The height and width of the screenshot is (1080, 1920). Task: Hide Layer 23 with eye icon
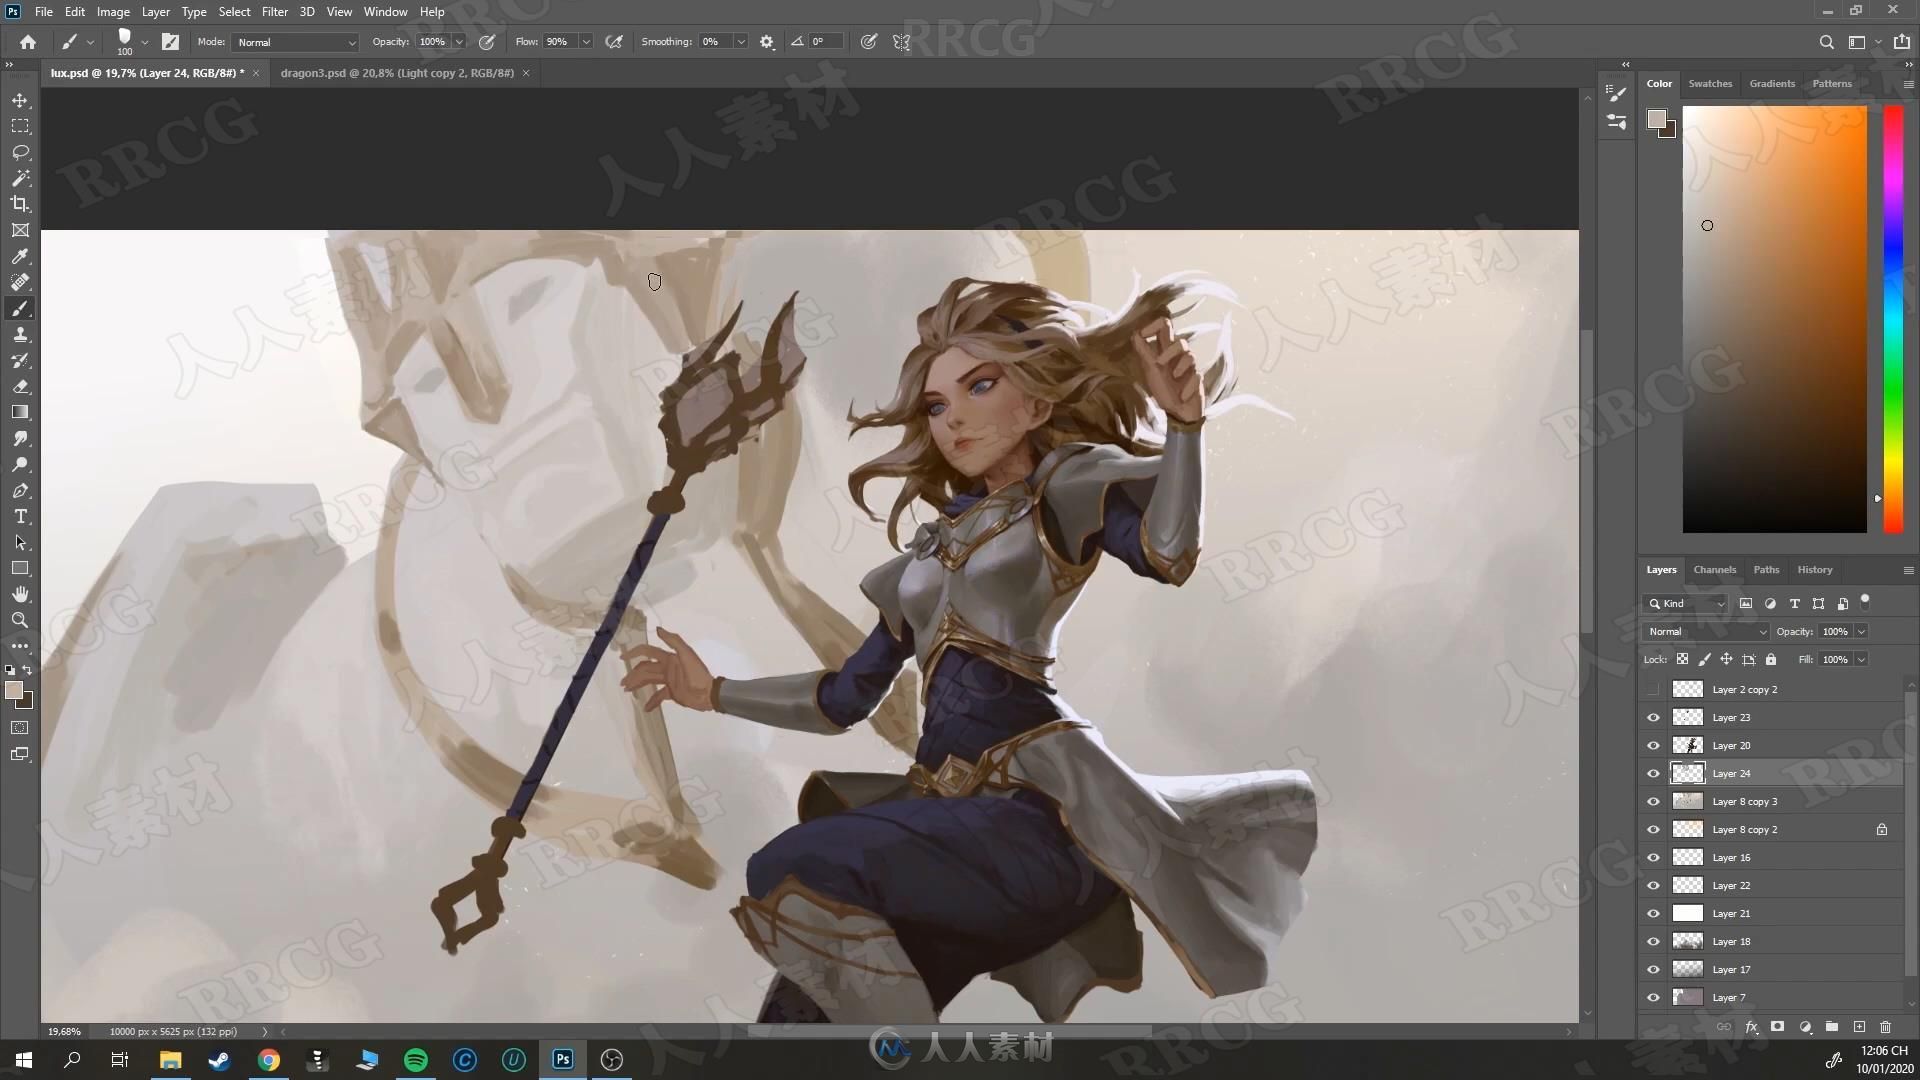[1653, 717]
